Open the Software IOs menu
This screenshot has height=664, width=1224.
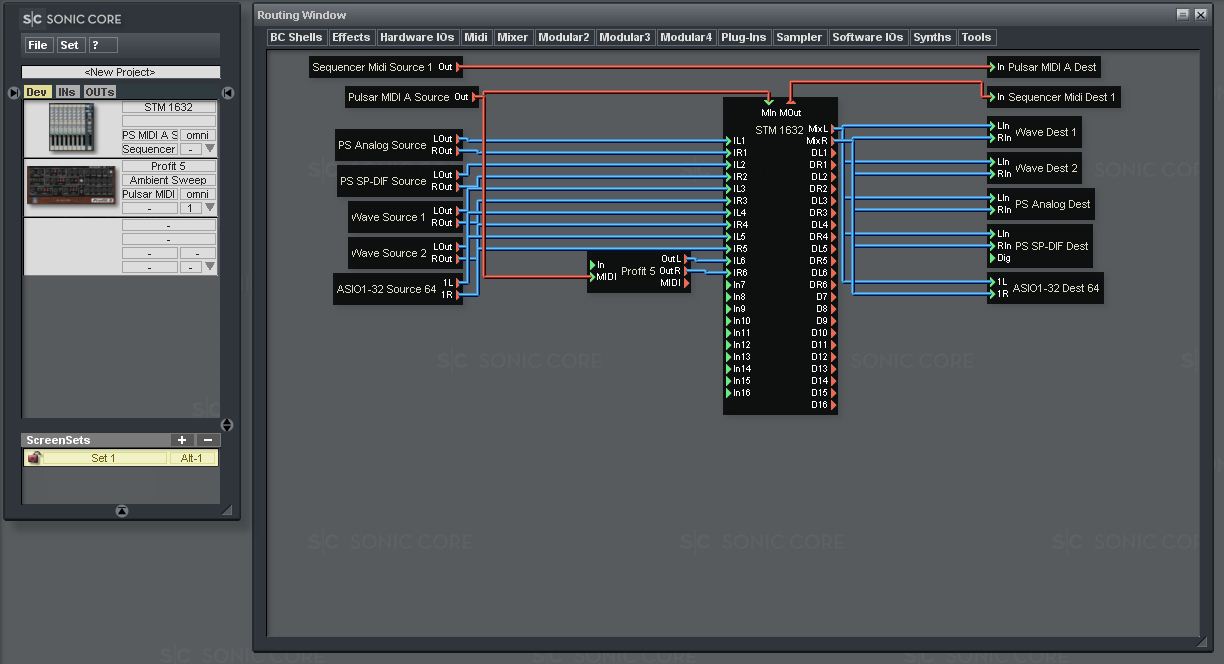[868, 37]
